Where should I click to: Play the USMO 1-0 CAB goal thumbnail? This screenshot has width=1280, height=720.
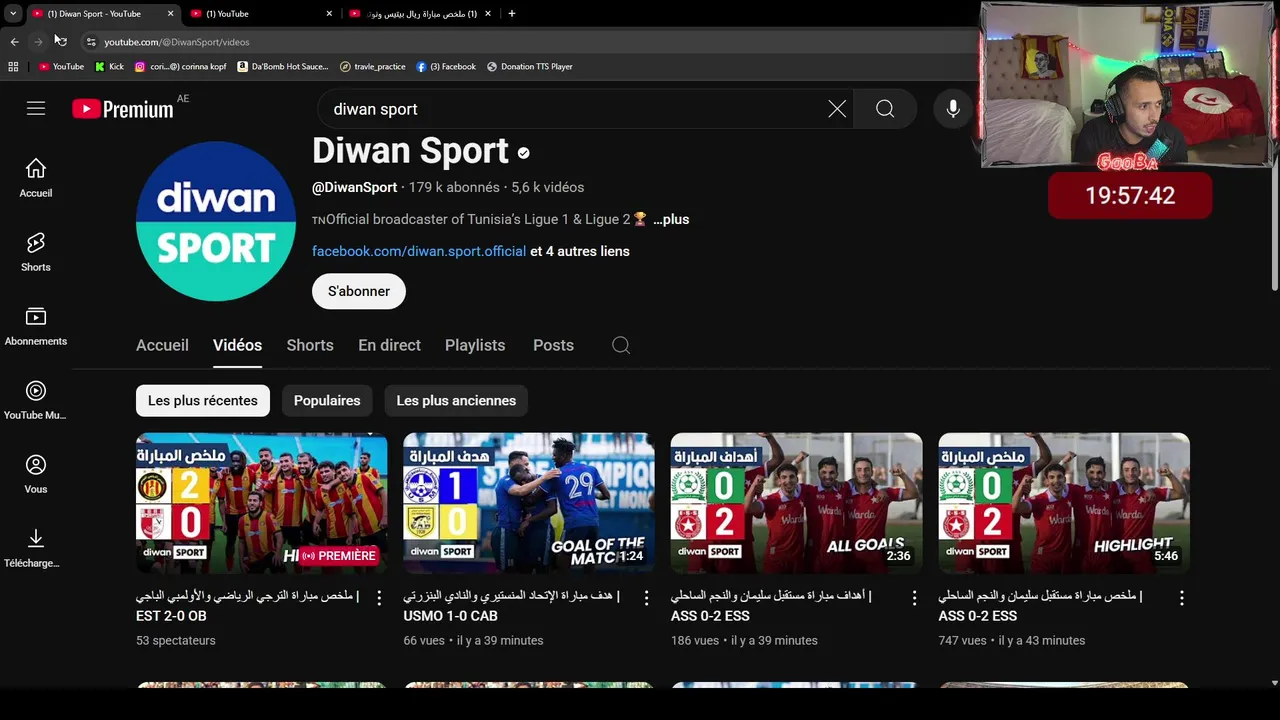529,503
